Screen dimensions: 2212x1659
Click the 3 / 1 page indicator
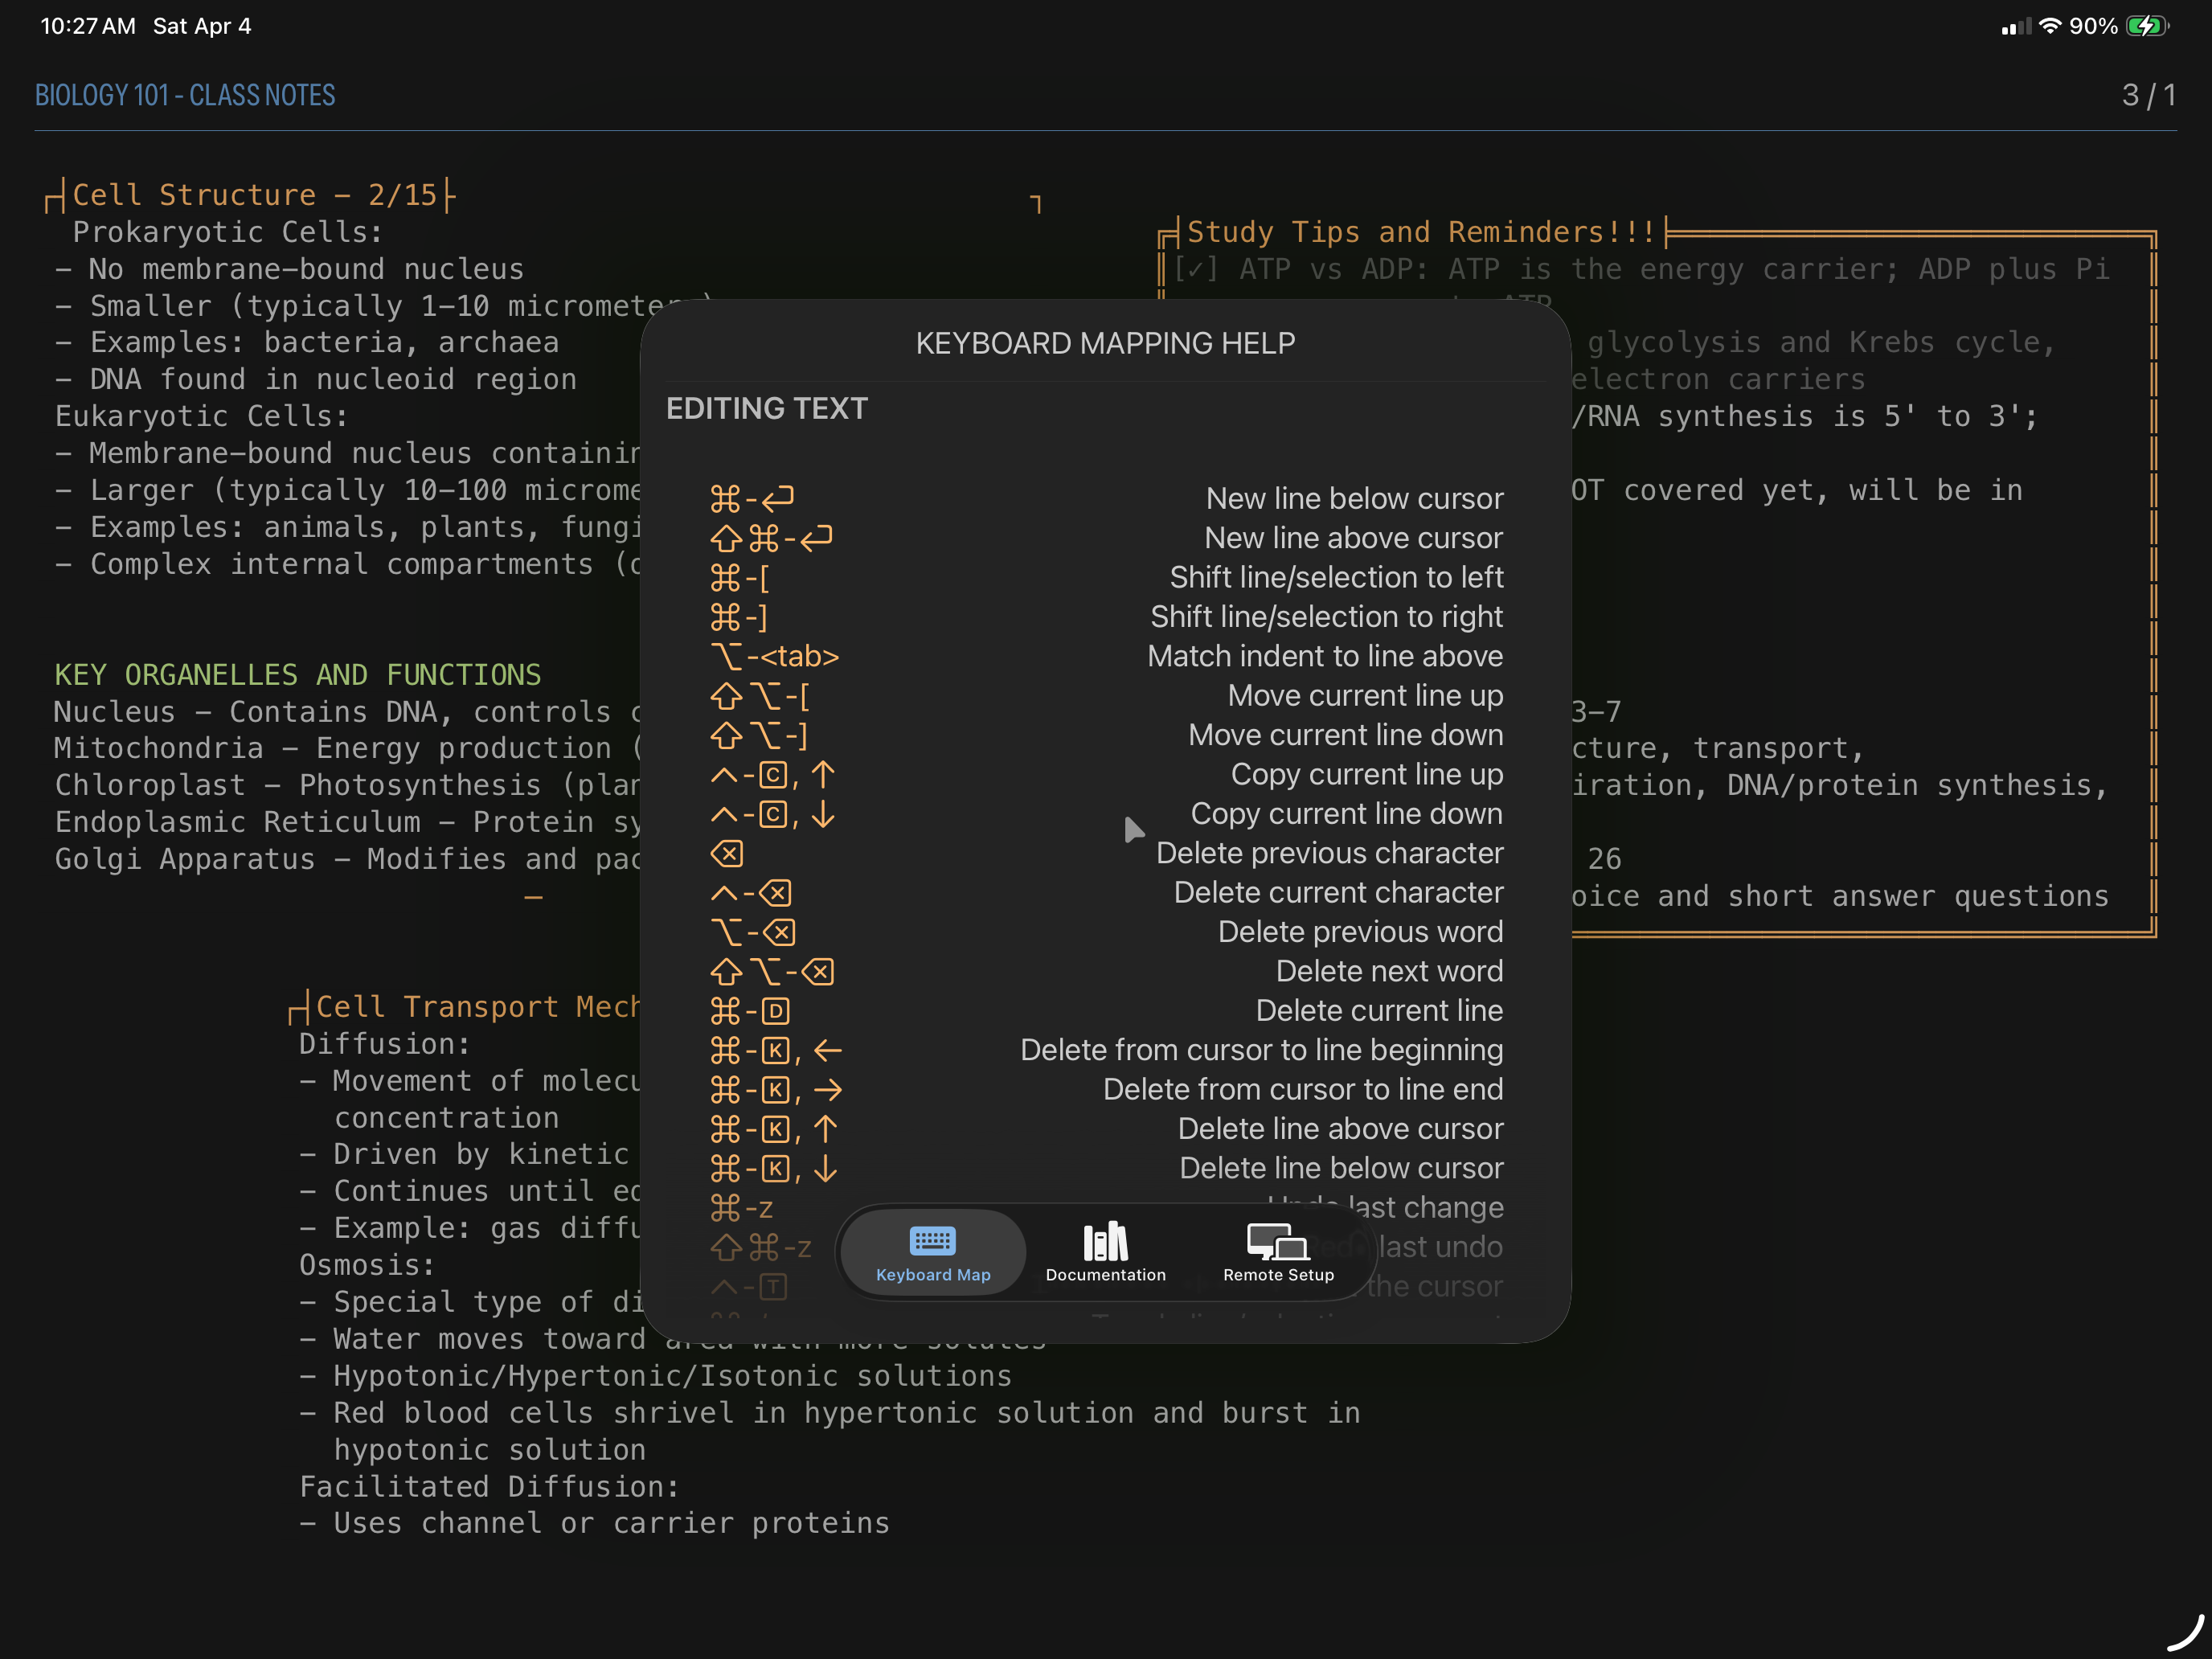[x=2148, y=95]
